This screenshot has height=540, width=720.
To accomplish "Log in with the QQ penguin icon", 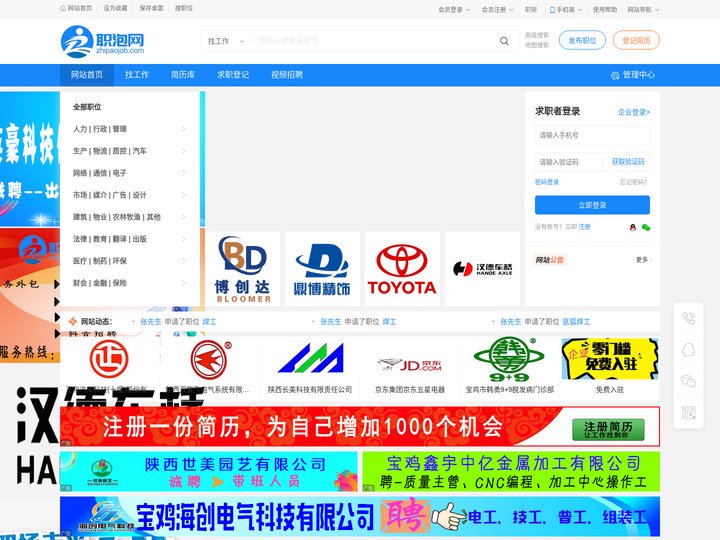I will [633, 227].
